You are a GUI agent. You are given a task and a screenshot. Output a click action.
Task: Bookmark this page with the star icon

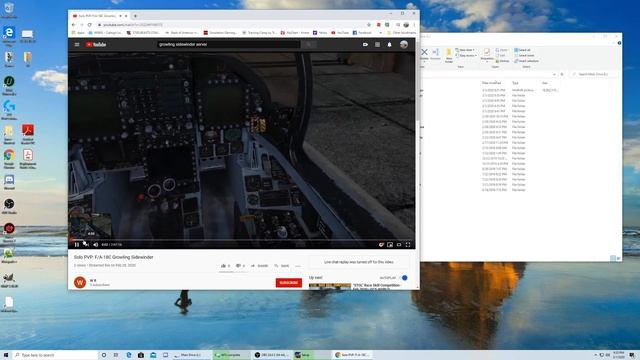369,25
